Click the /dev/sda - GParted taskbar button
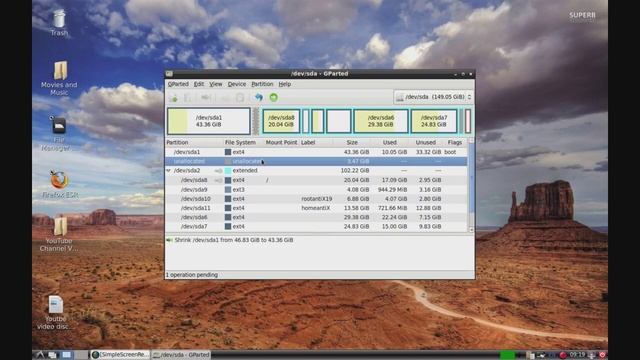Screen dimensions: 640x360 (x=181, y=355)
